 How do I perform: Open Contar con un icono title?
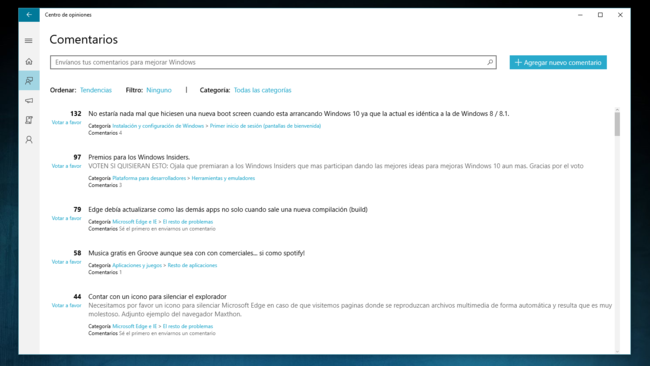coord(157,296)
